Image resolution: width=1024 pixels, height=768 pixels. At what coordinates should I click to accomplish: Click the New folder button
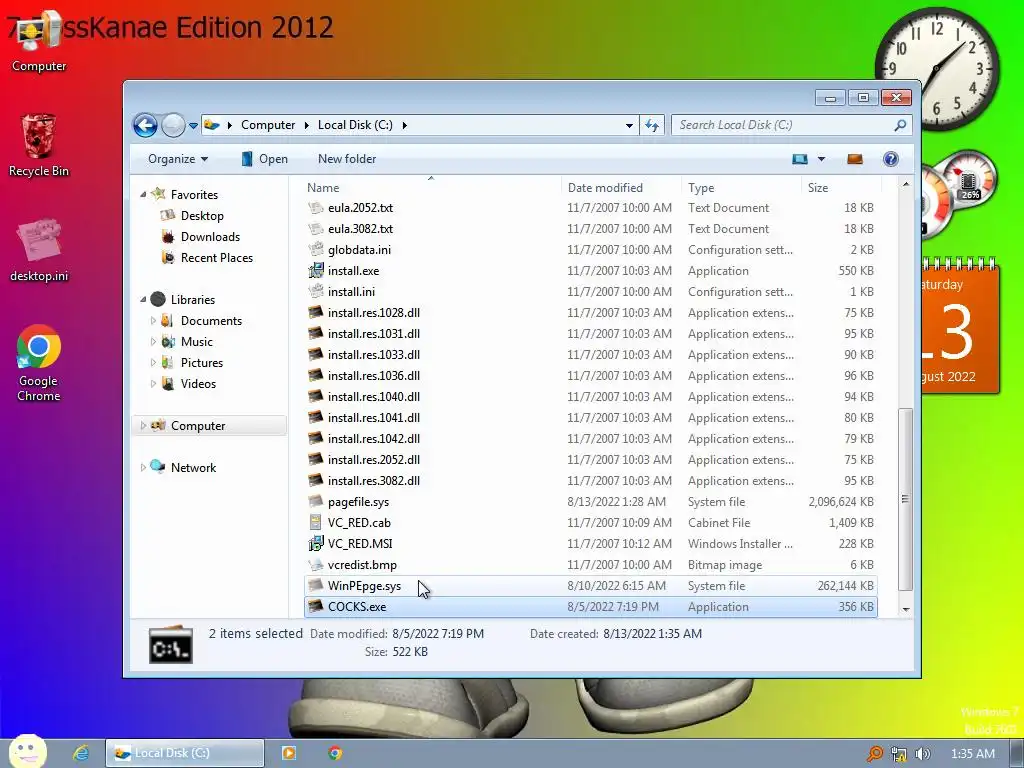point(347,159)
